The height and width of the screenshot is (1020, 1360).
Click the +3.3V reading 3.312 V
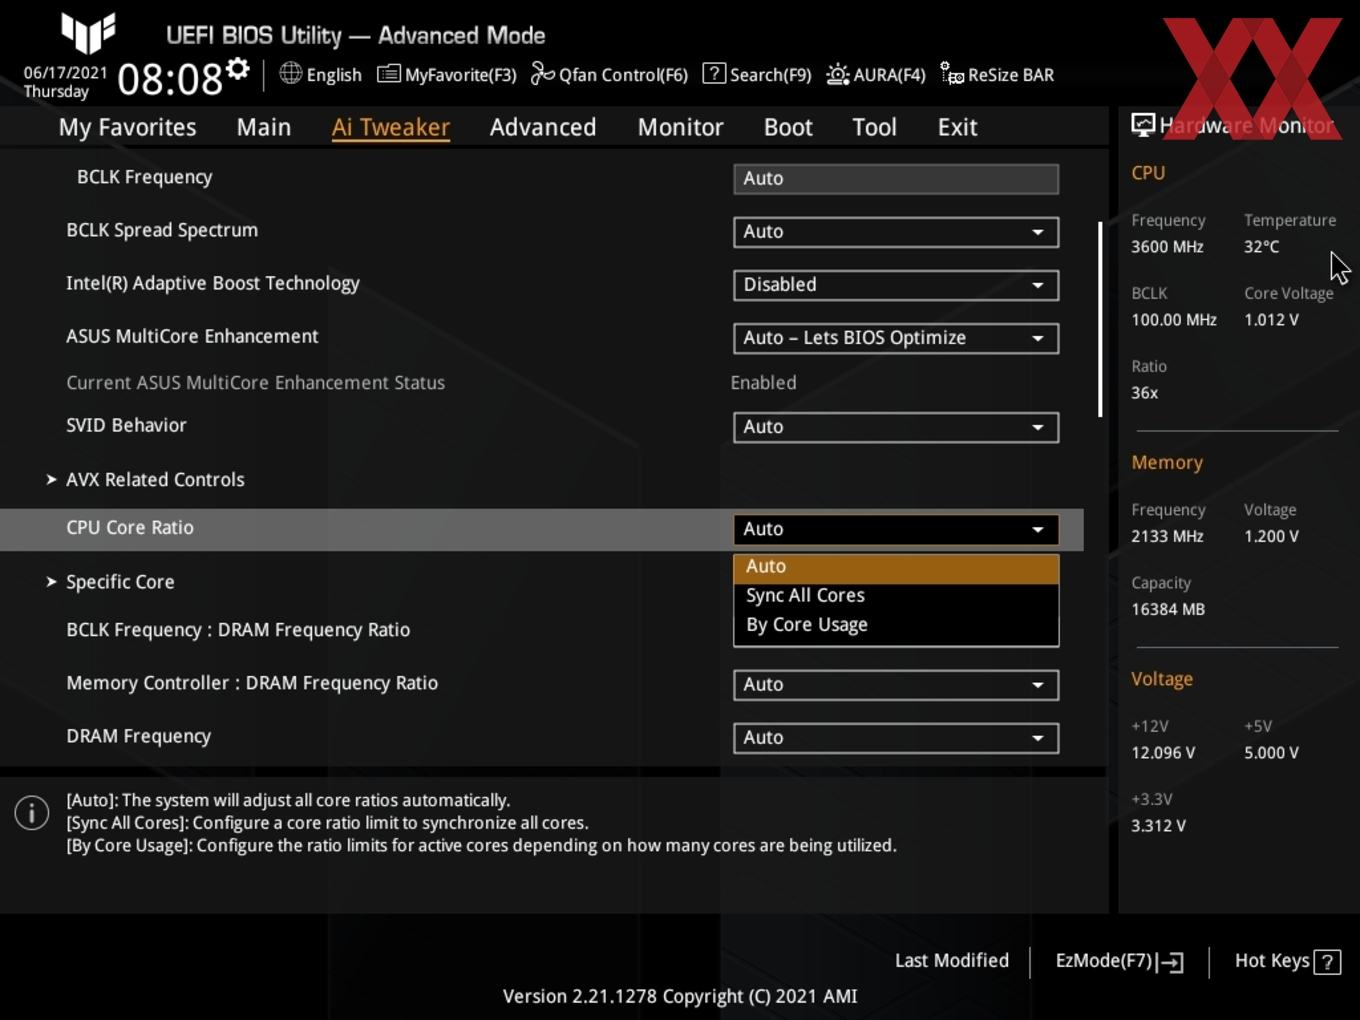click(x=1158, y=826)
